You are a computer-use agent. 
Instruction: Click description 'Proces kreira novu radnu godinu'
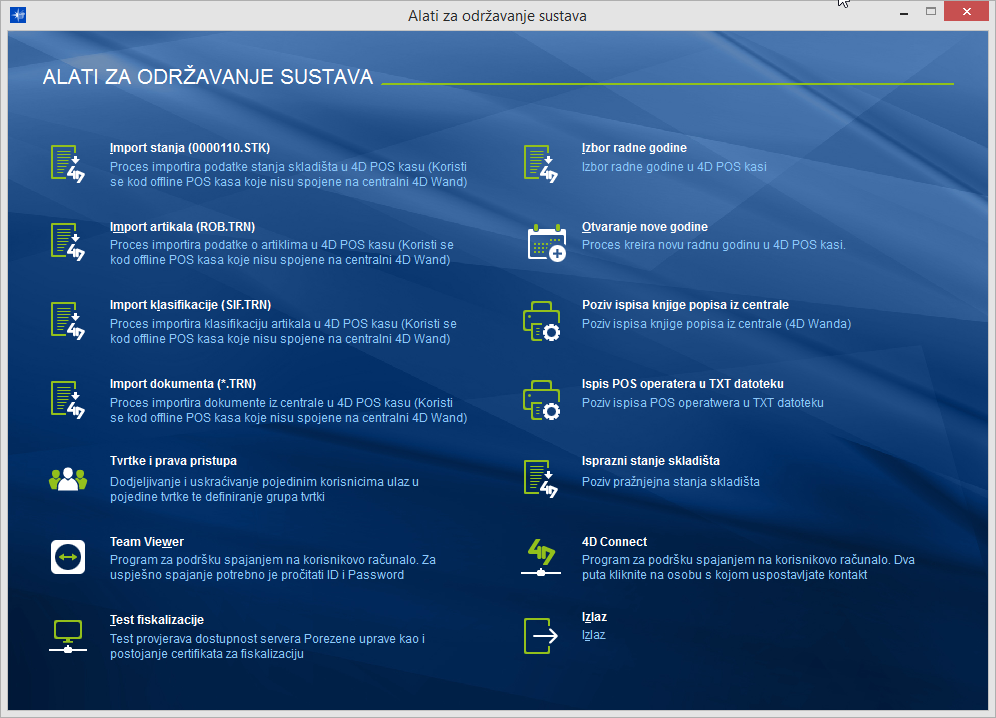[713, 245]
